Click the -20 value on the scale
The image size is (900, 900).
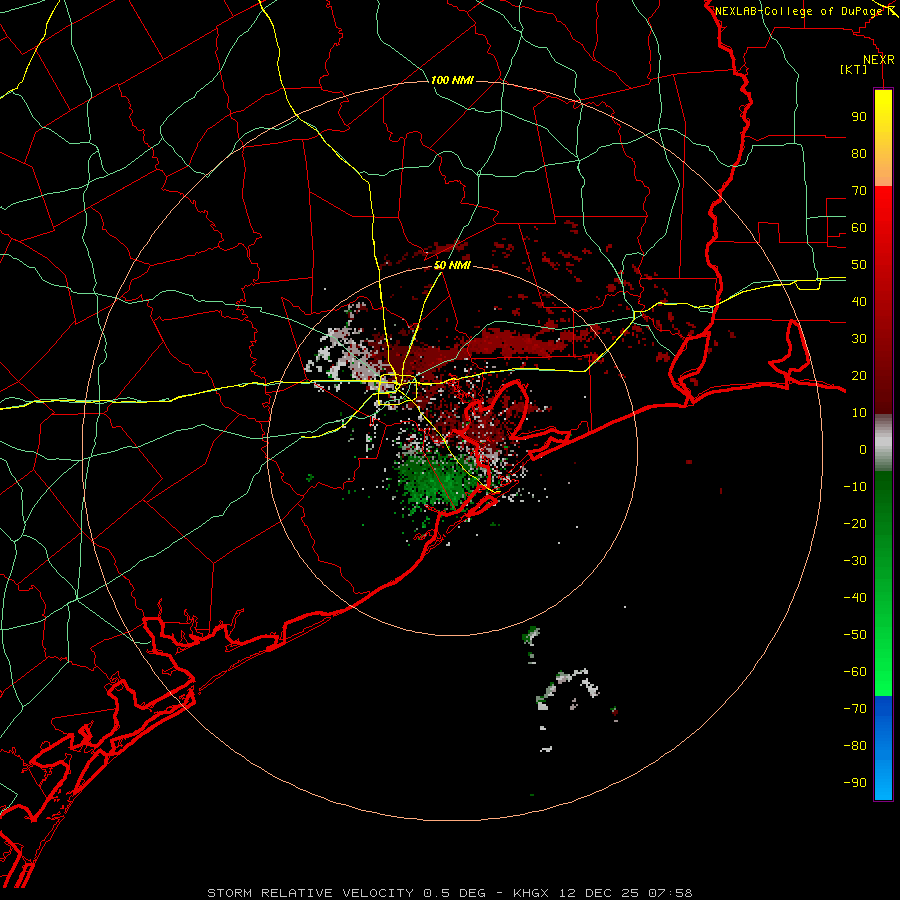tap(855, 523)
